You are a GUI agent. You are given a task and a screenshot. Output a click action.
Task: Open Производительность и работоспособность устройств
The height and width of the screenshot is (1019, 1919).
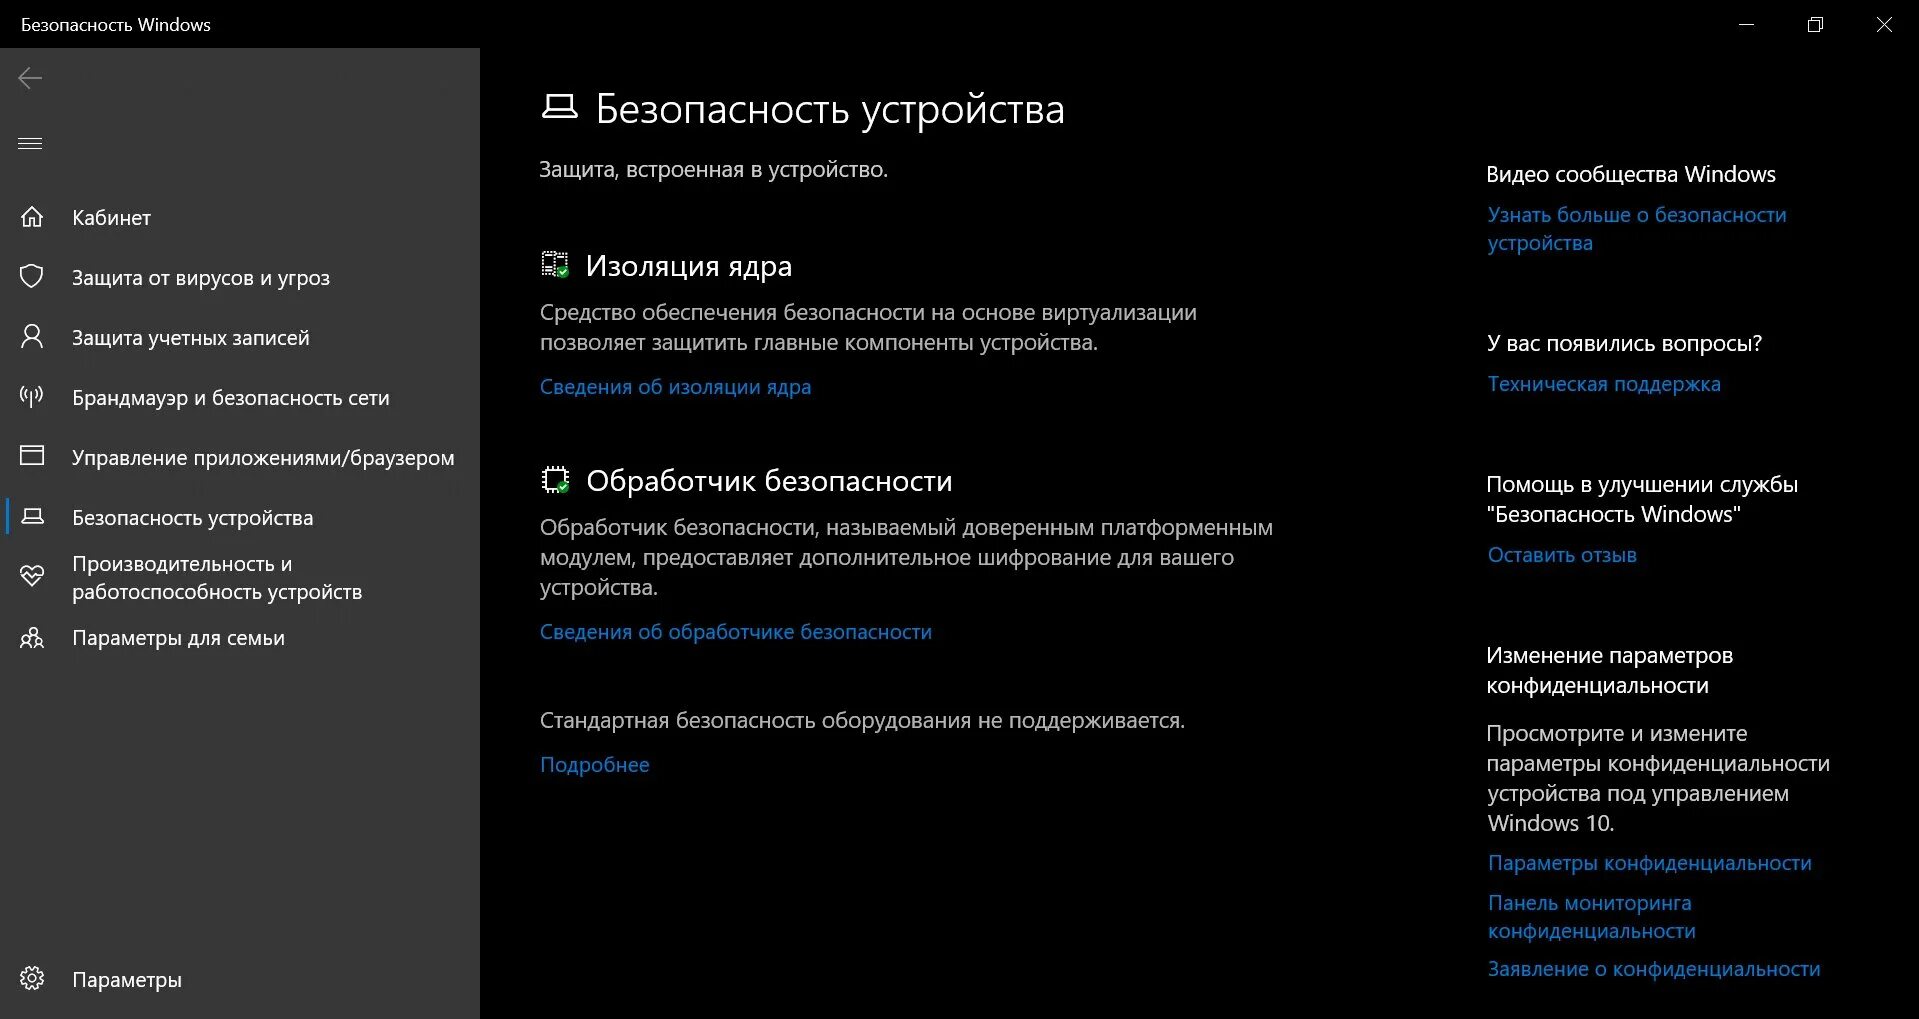click(240, 577)
